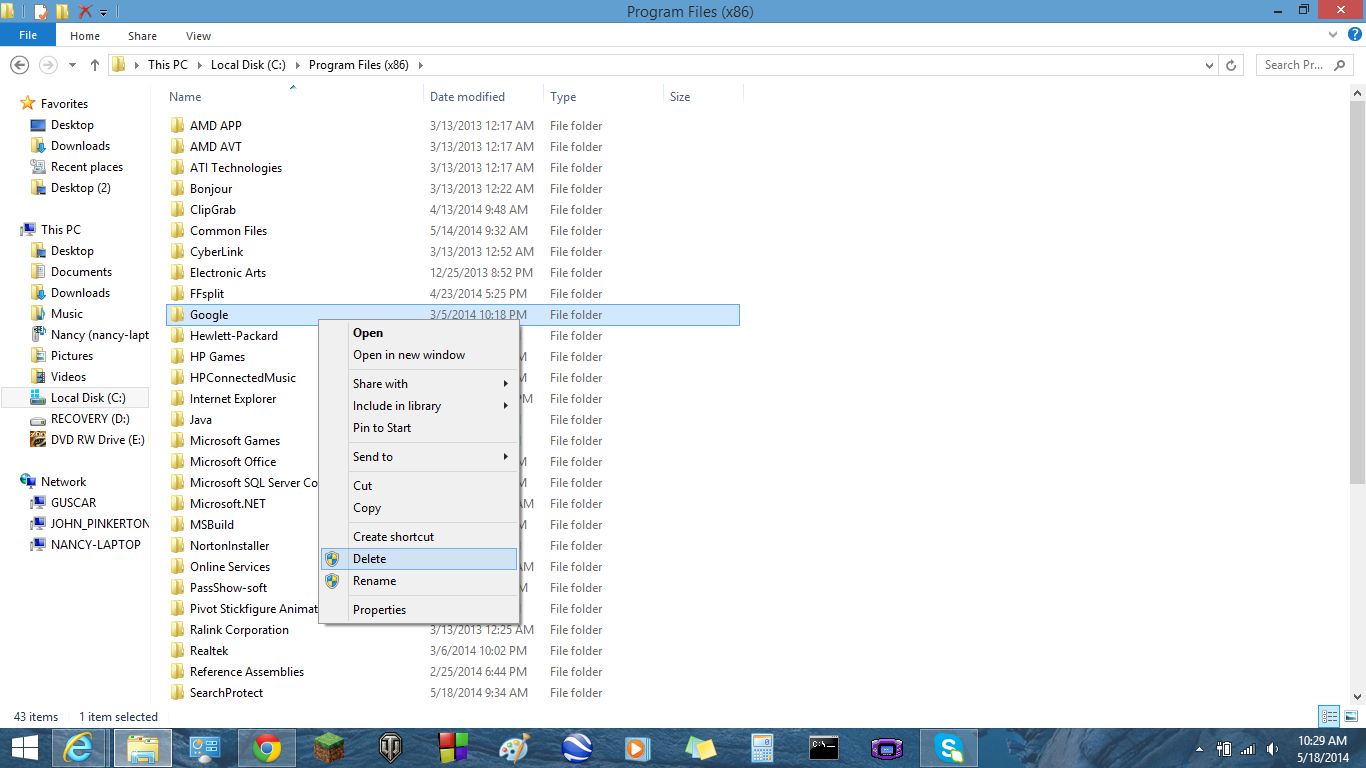Click the New folder quick access icon
1366x768 pixels.
(62, 12)
